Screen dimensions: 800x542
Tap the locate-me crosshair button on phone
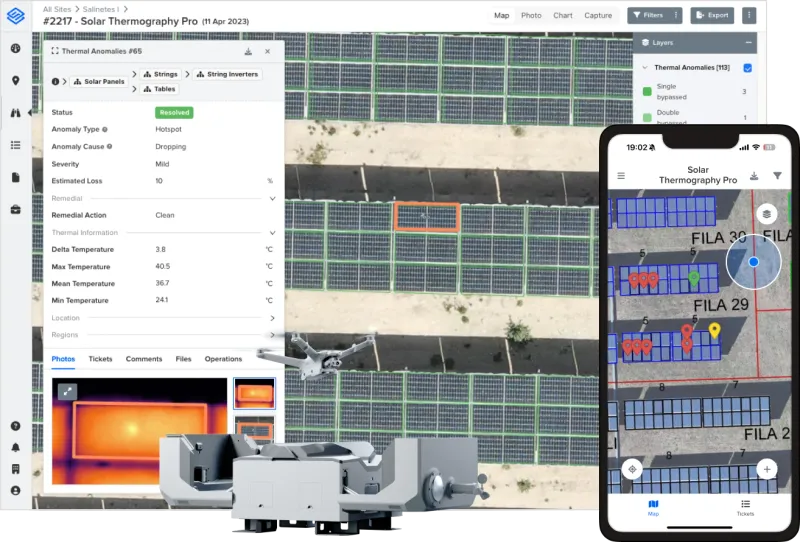click(633, 469)
